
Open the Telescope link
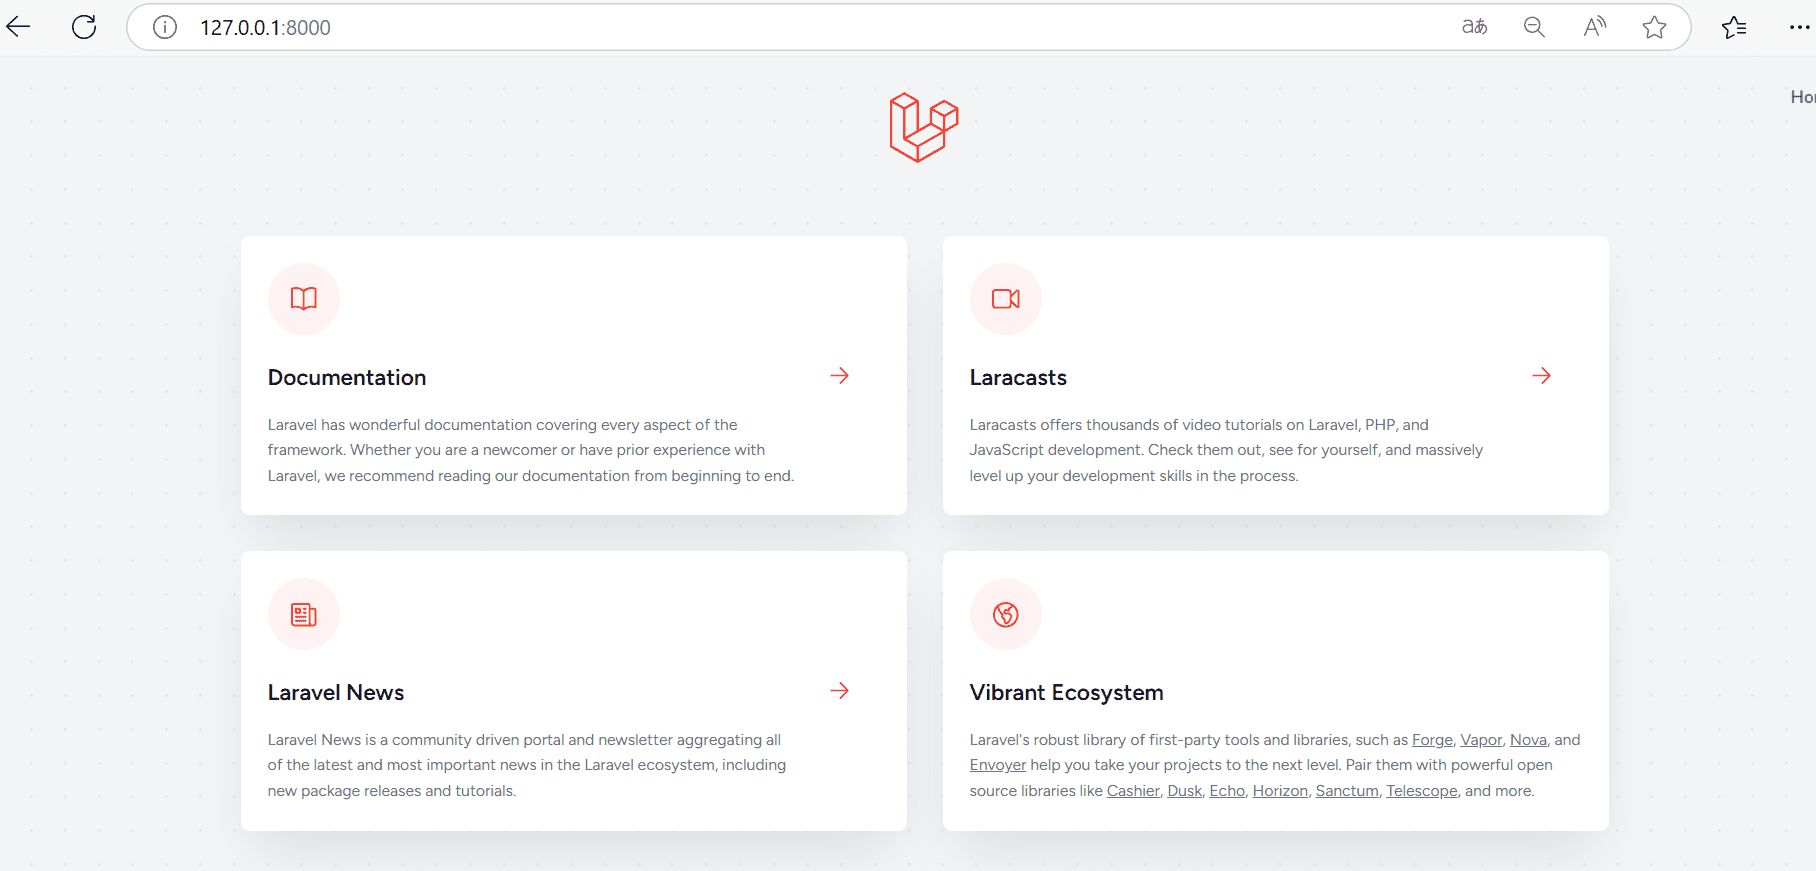[x=1422, y=791]
